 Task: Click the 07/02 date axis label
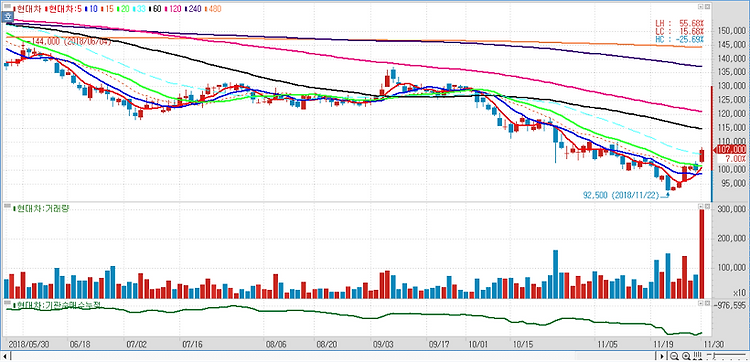pyautogui.click(x=136, y=343)
